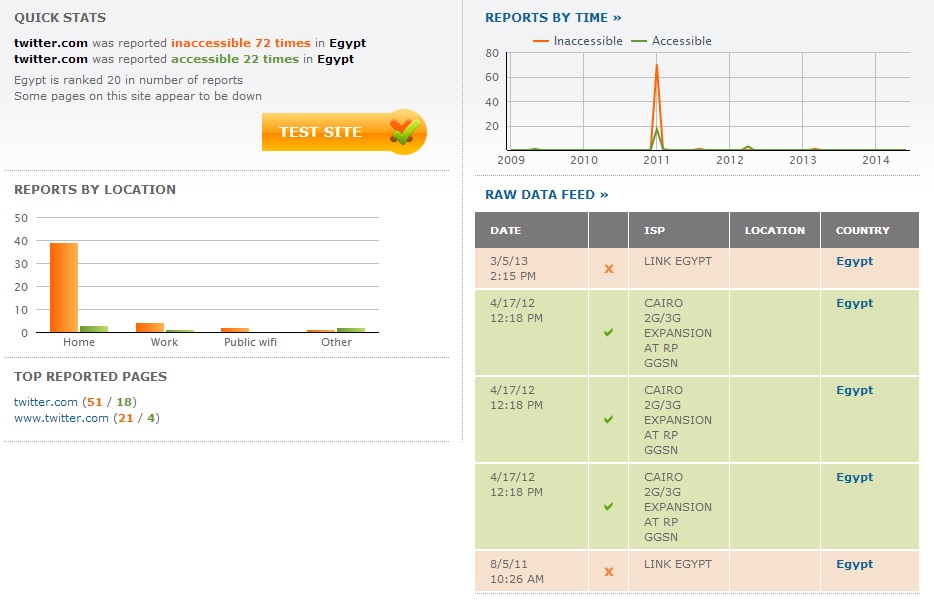This screenshot has width=934, height=600.
Task: Click the DATE column header
Action: point(506,230)
